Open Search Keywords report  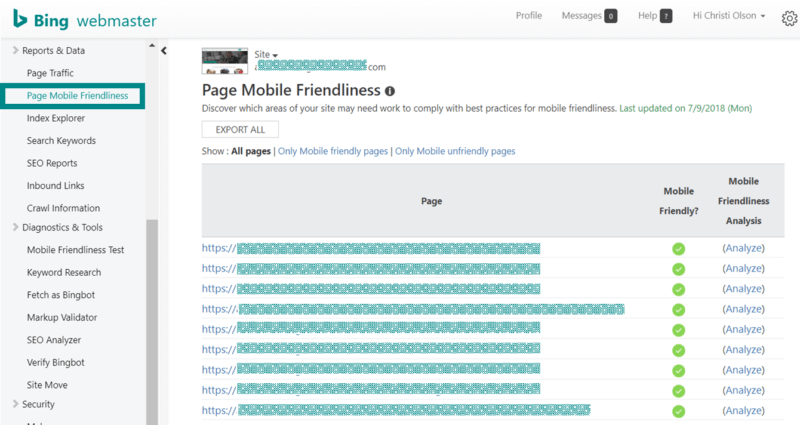pos(61,140)
